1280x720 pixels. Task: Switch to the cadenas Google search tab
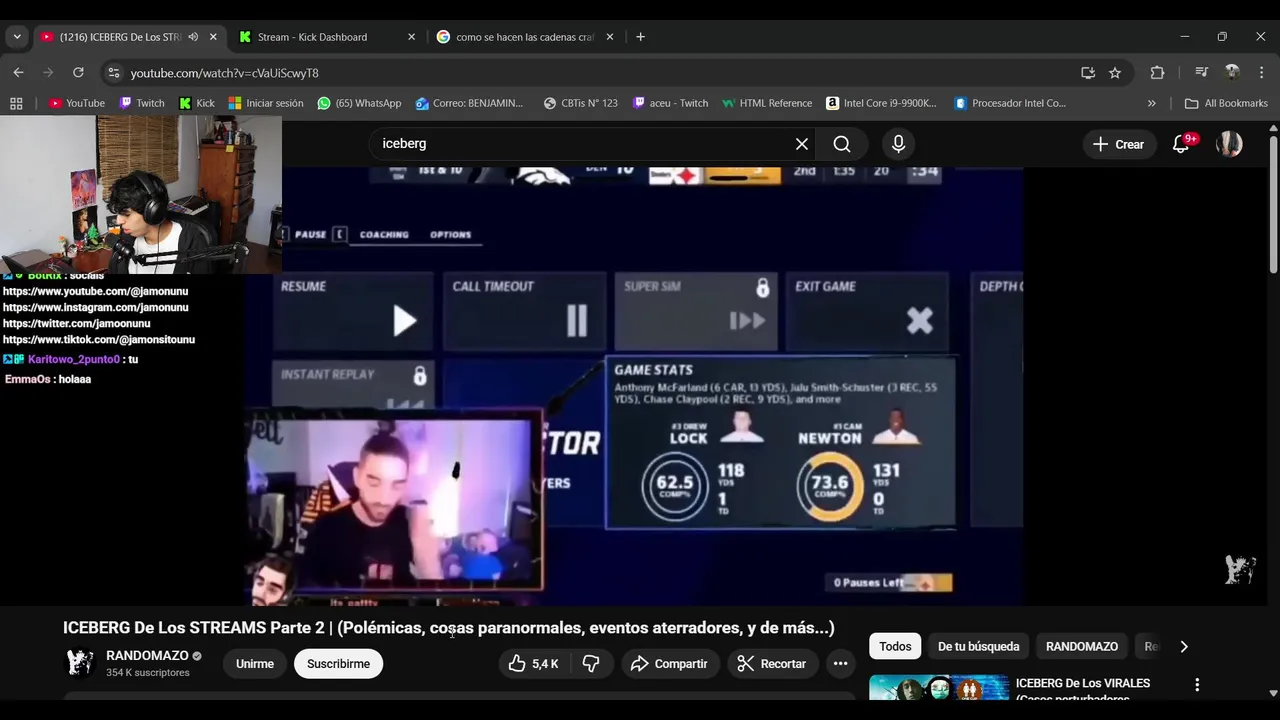[x=526, y=37]
